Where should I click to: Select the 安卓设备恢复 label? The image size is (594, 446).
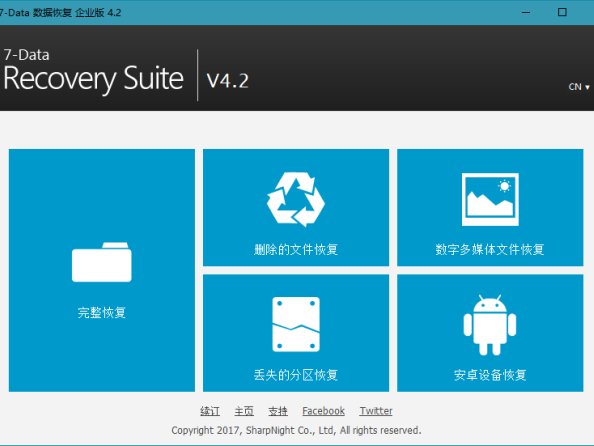click(x=490, y=375)
